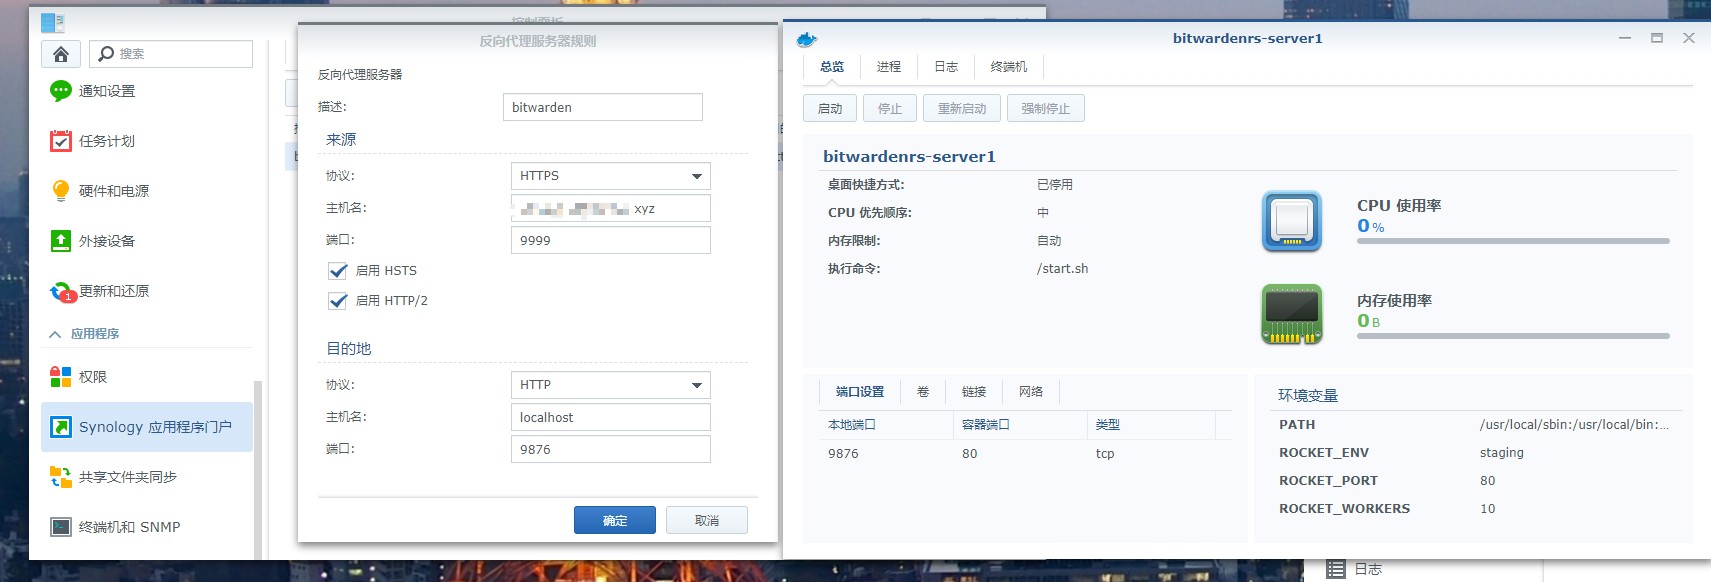Select the Links tab

point(974,392)
